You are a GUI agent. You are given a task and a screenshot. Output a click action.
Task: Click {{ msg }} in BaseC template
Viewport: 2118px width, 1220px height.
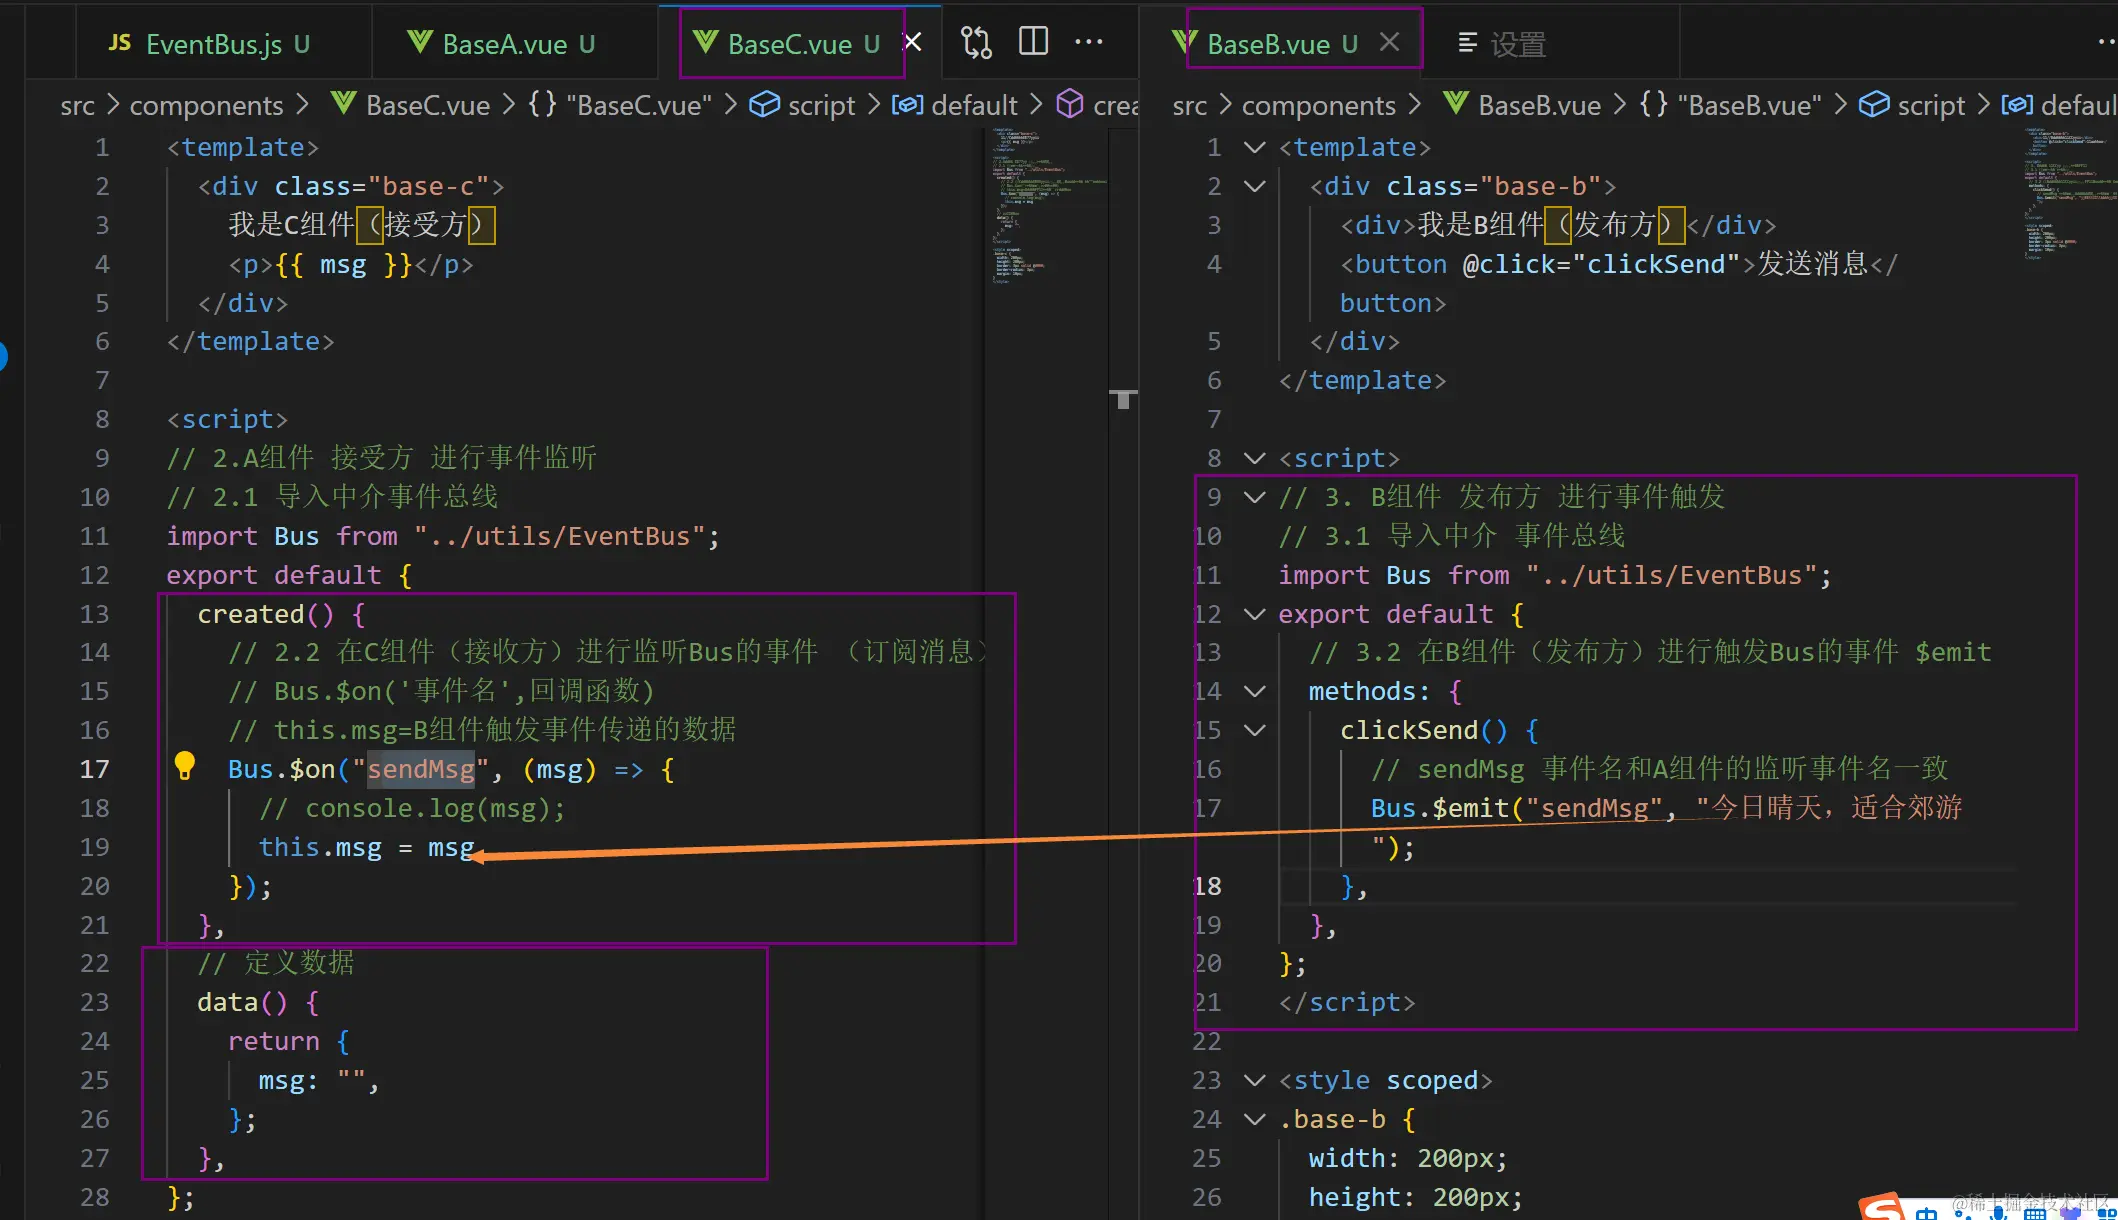coord(344,264)
